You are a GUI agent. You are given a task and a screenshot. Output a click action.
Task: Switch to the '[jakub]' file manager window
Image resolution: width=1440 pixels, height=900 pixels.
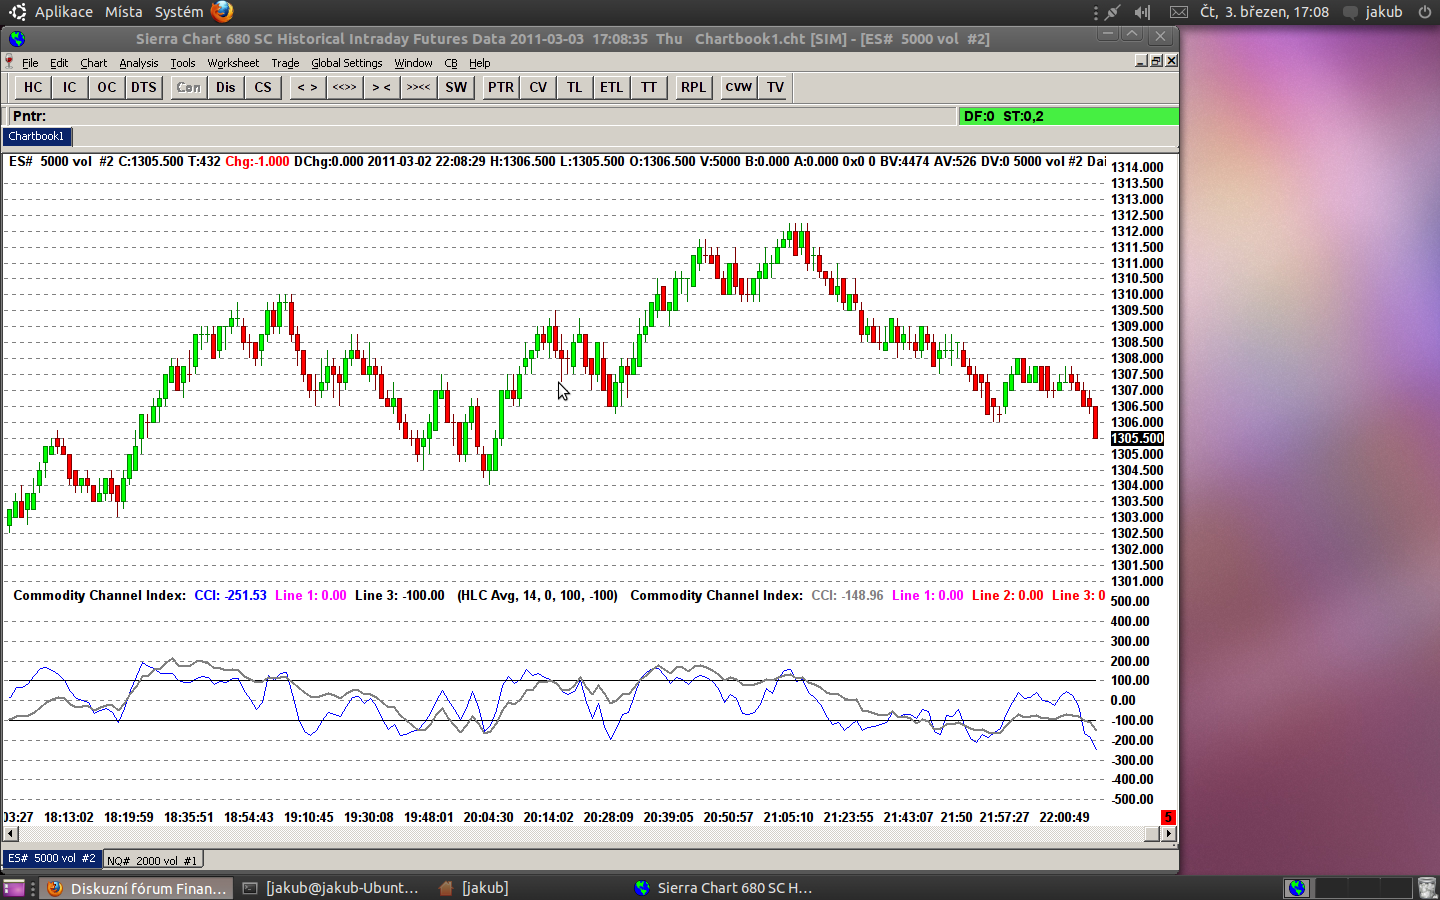tap(474, 888)
